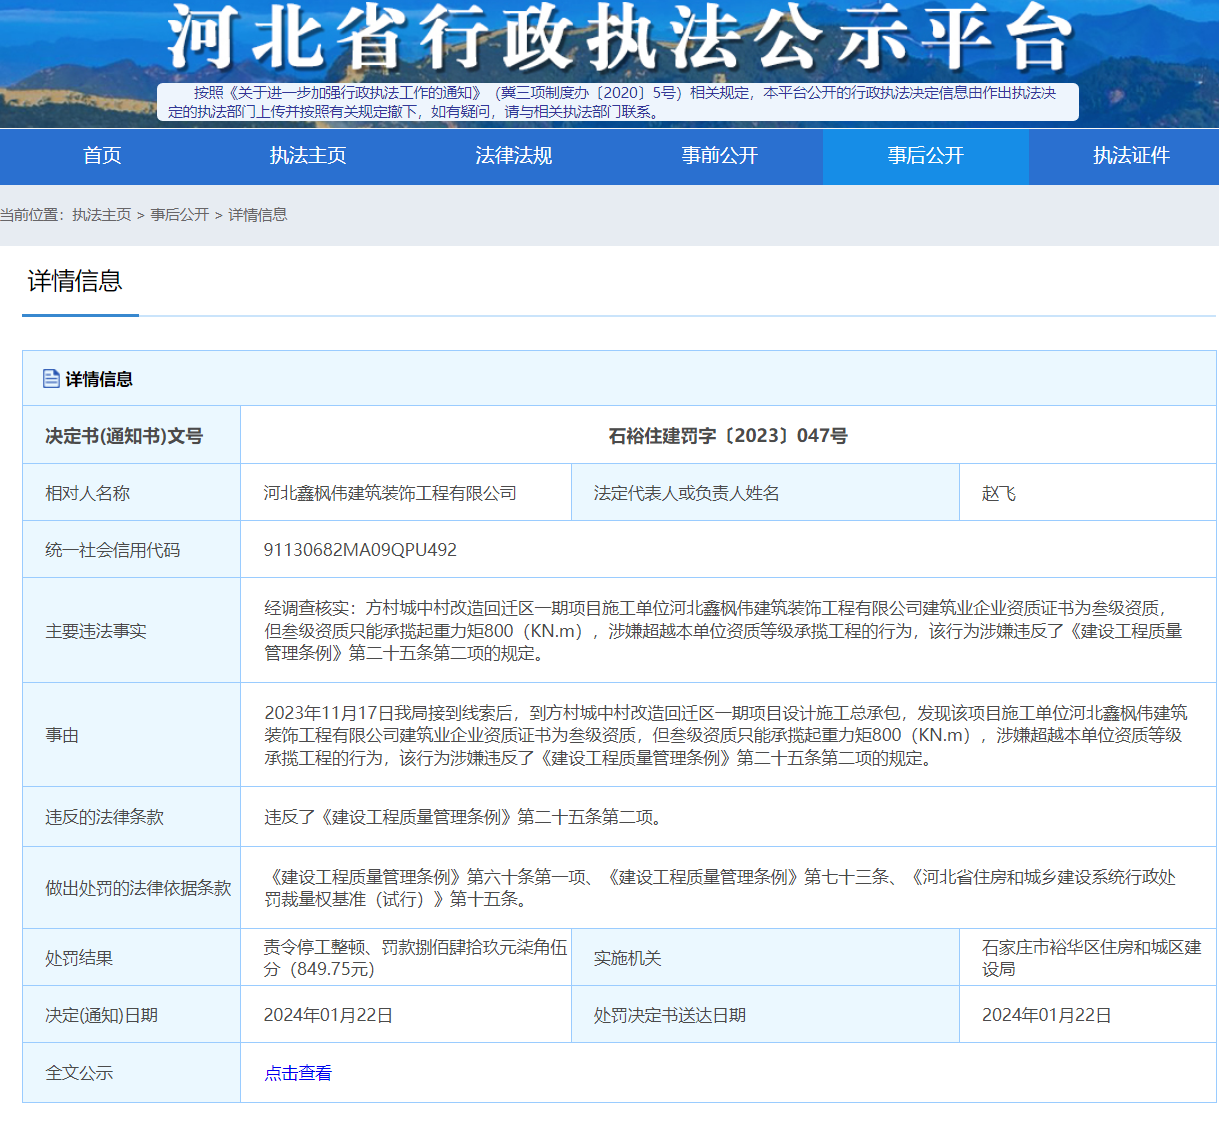
Task: Select the 事前公开 navigation tab
Action: (x=719, y=156)
